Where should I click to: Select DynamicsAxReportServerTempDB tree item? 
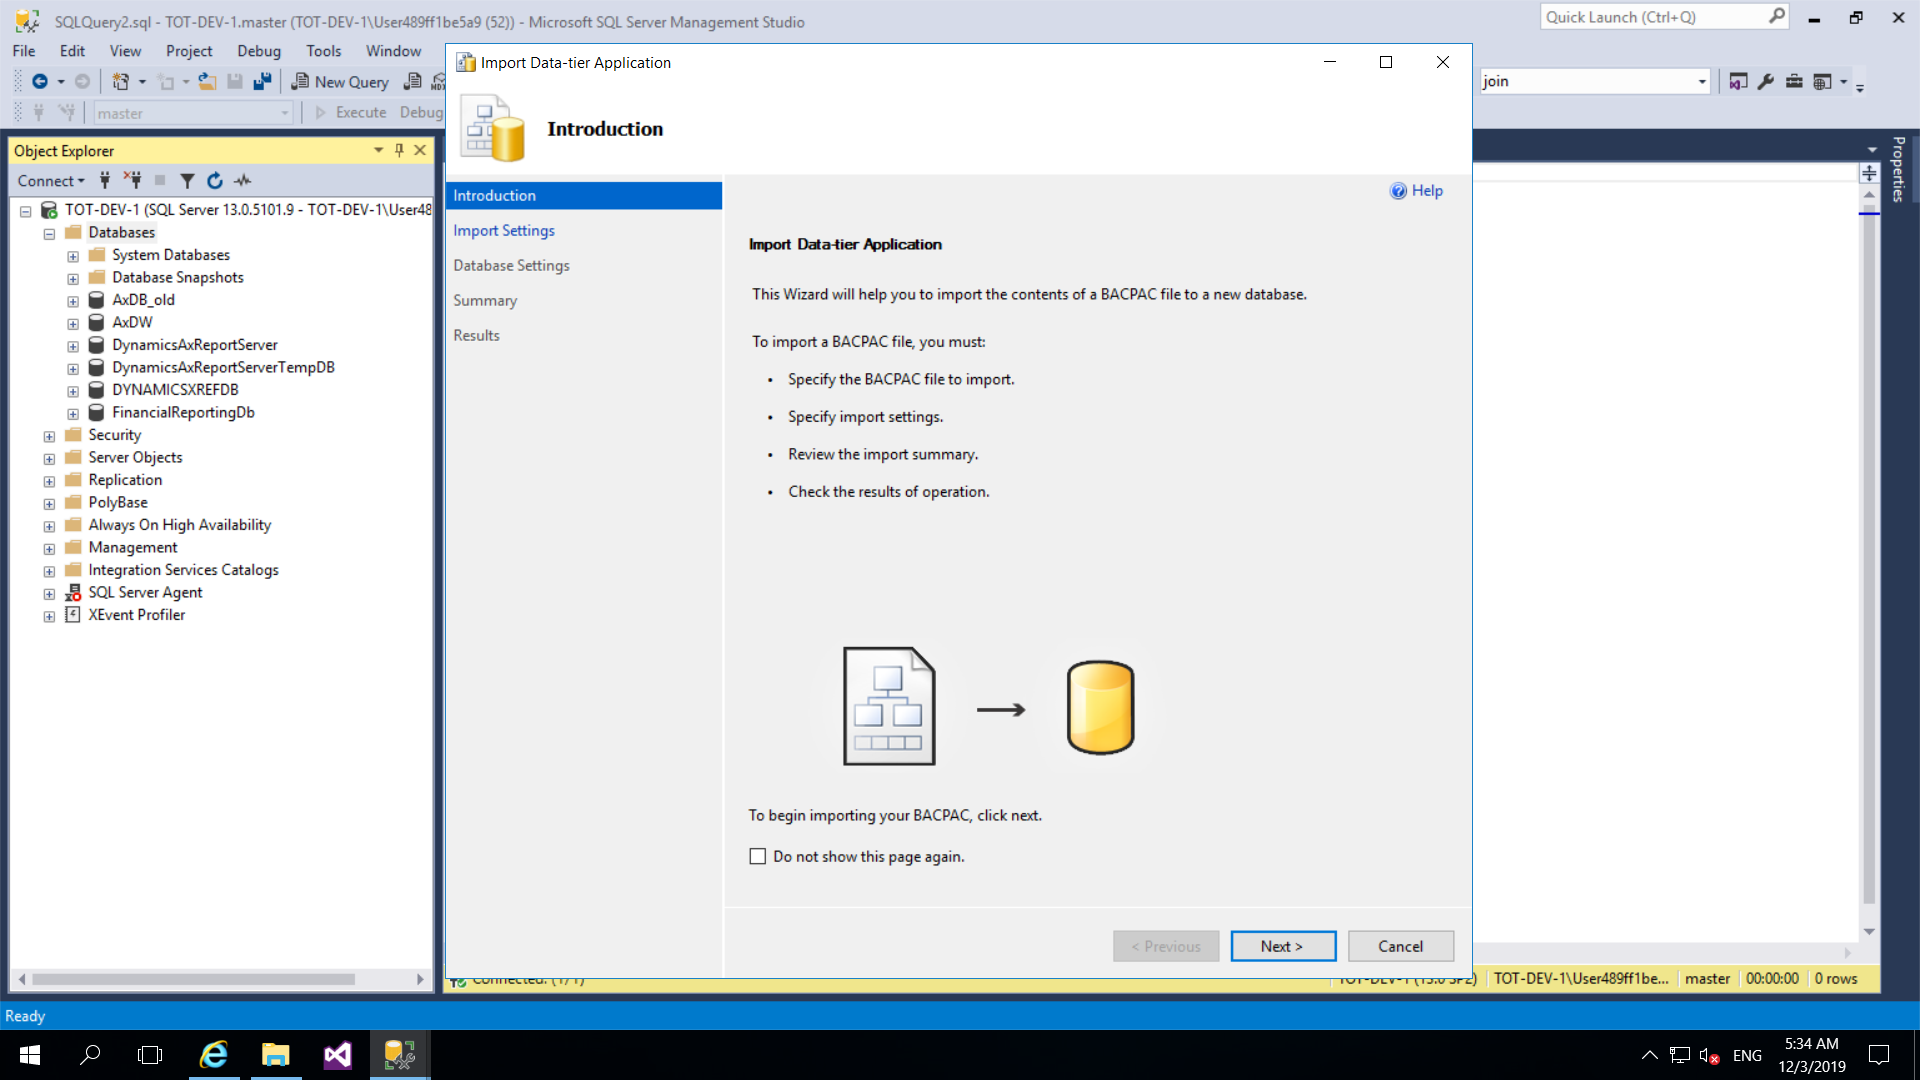[x=223, y=368]
